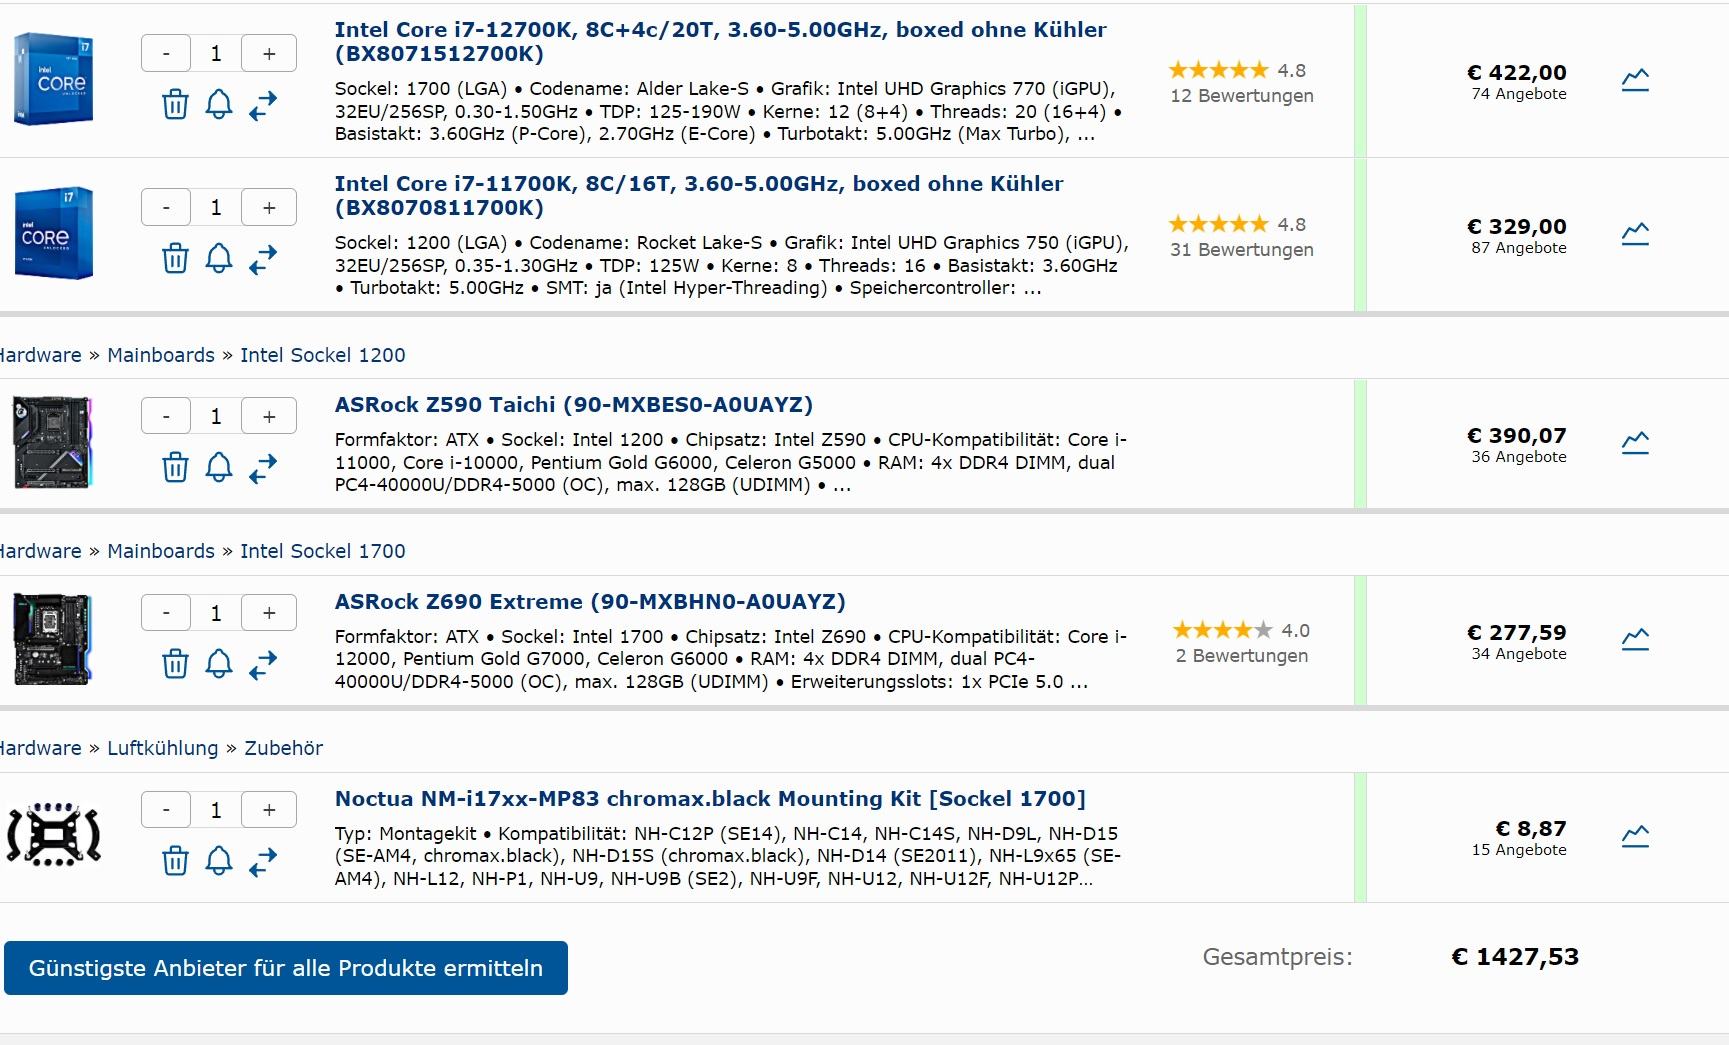Viewport: 1729px width, 1045px height.
Task: Click plus for Noctua Mounting Kit
Action: pyautogui.click(x=269, y=810)
